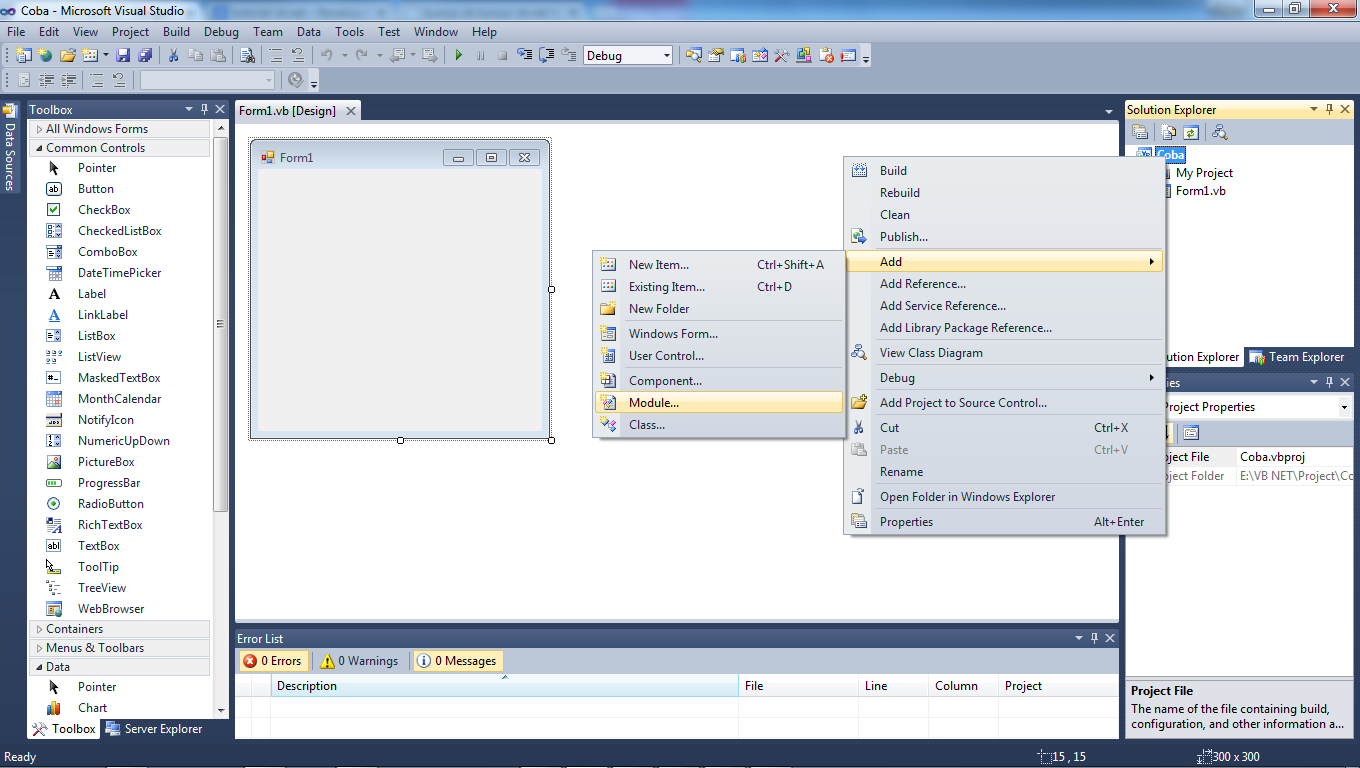Image resolution: width=1360 pixels, height=768 pixels.
Task: Switch to the Server Explorer tab
Action: click(154, 729)
